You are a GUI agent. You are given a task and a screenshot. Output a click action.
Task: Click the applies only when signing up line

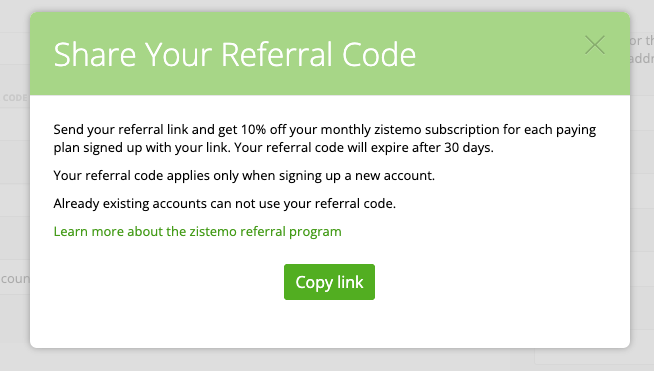[x=244, y=176]
